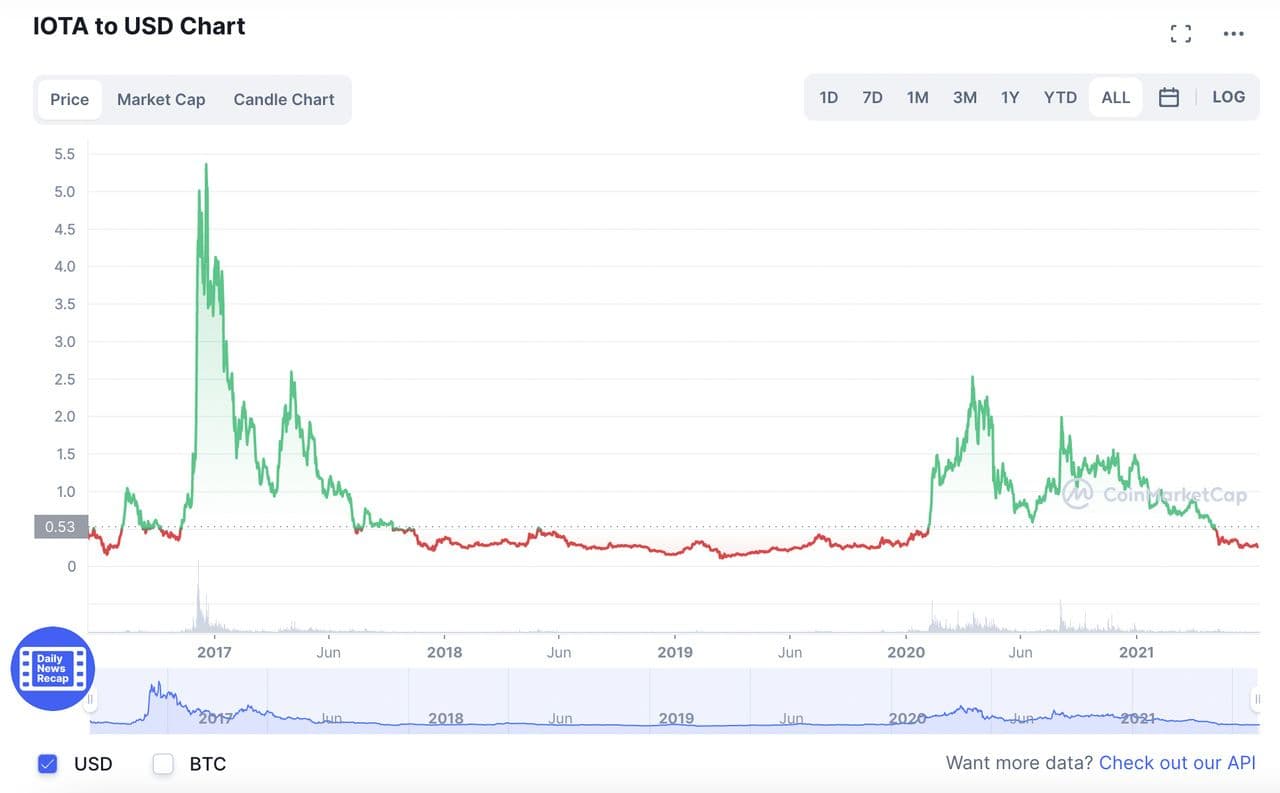The height and width of the screenshot is (793, 1280).
Task: Toggle LOG scale on chart
Action: [1228, 97]
